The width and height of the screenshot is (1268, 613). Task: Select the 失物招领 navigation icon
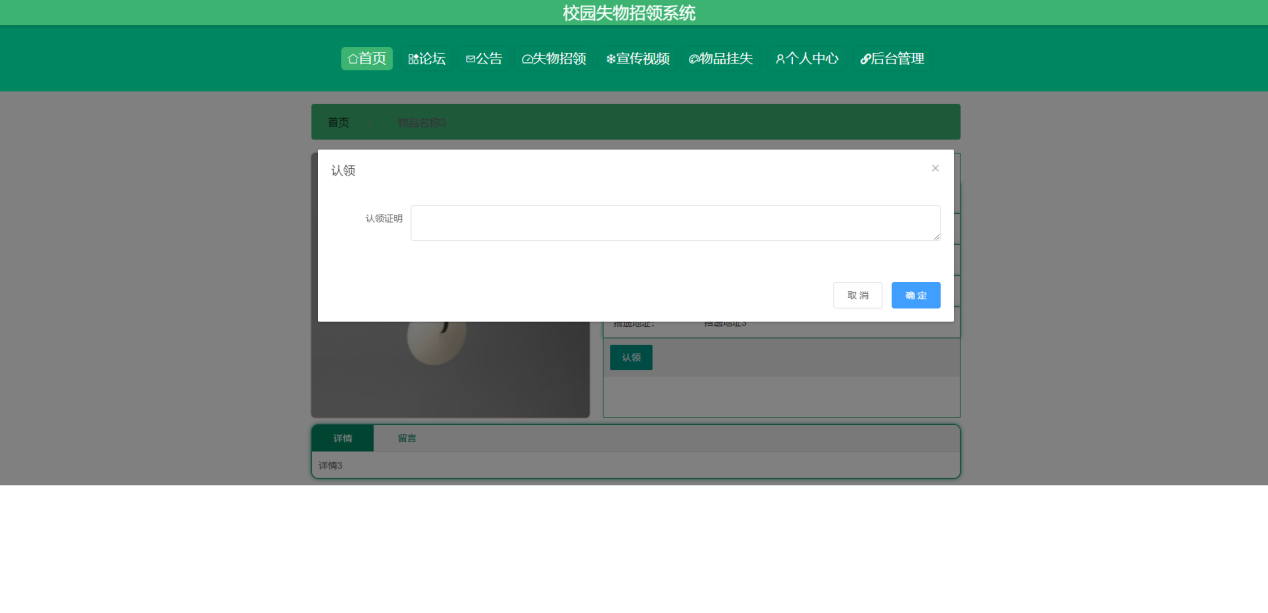pyautogui.click(x=527, y=59)
